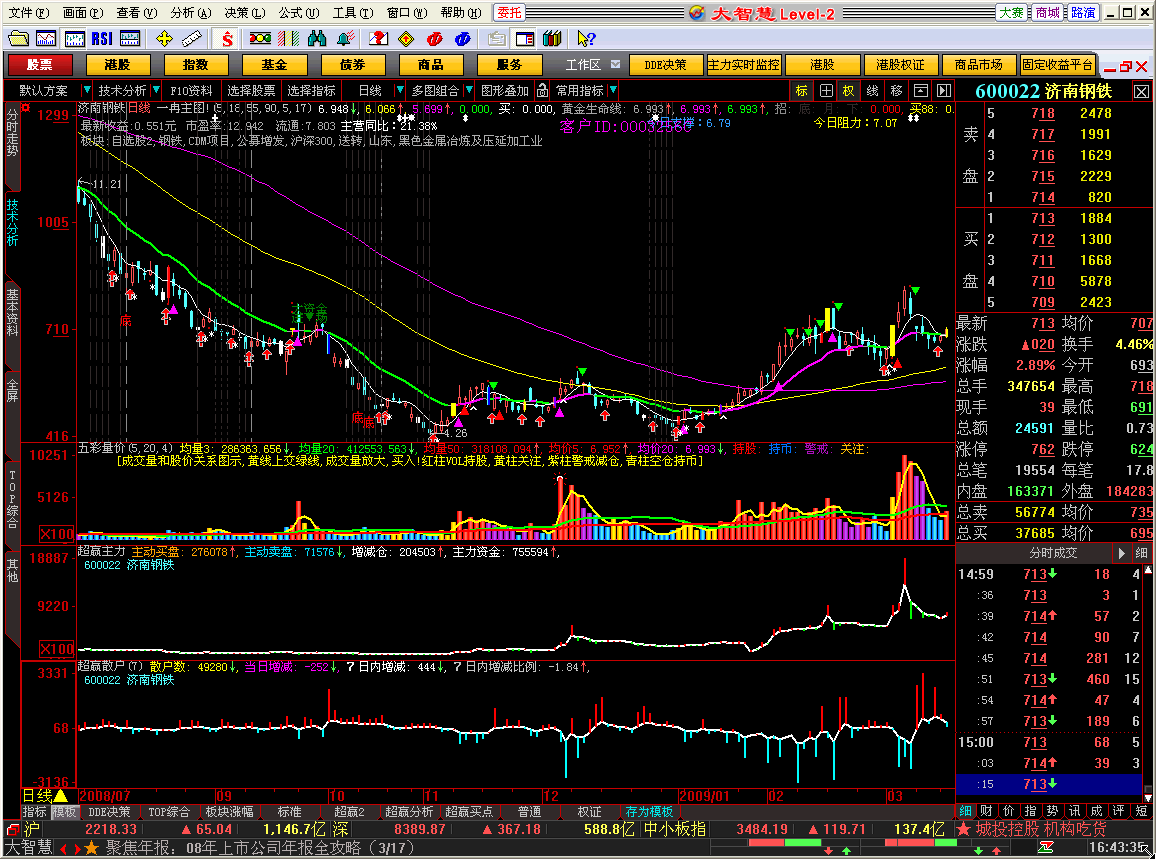Viewport: 1156px width, 859px height.
Task: Click the 港股权证 button
Action: pyautogui.click(x=900, y=65)
